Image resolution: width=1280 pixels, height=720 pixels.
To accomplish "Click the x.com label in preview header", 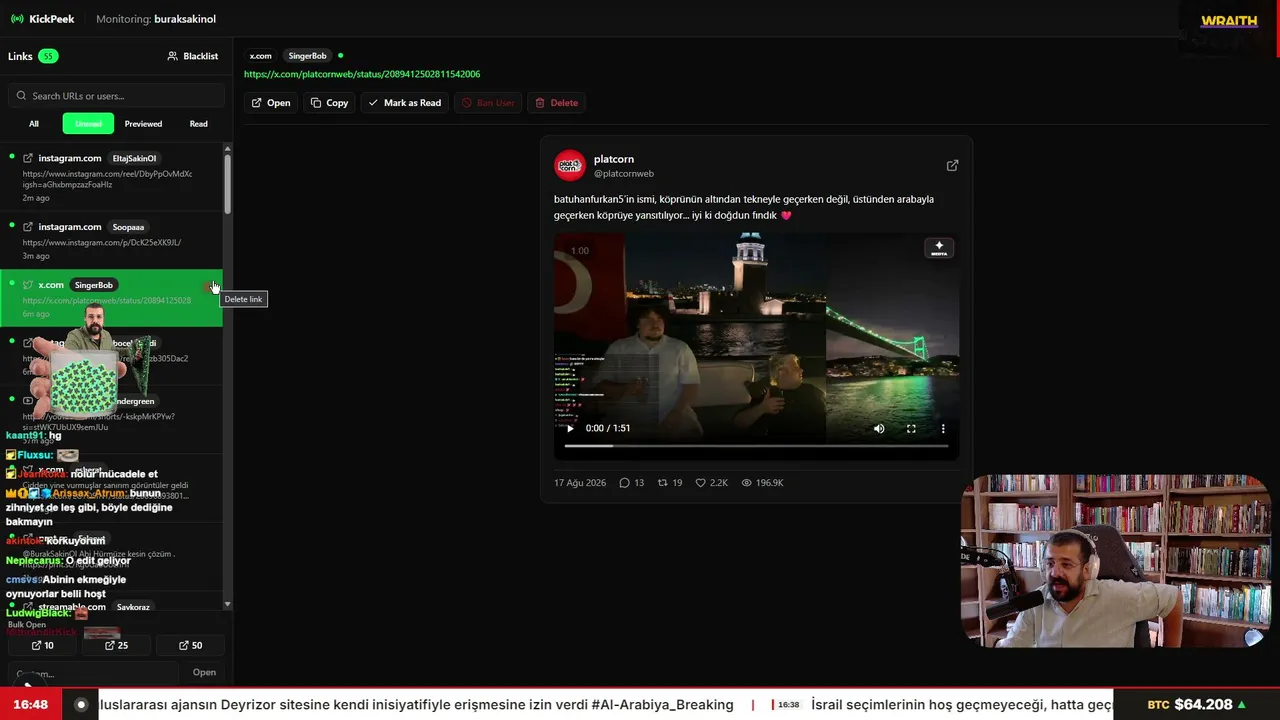I will click(260, 56).
